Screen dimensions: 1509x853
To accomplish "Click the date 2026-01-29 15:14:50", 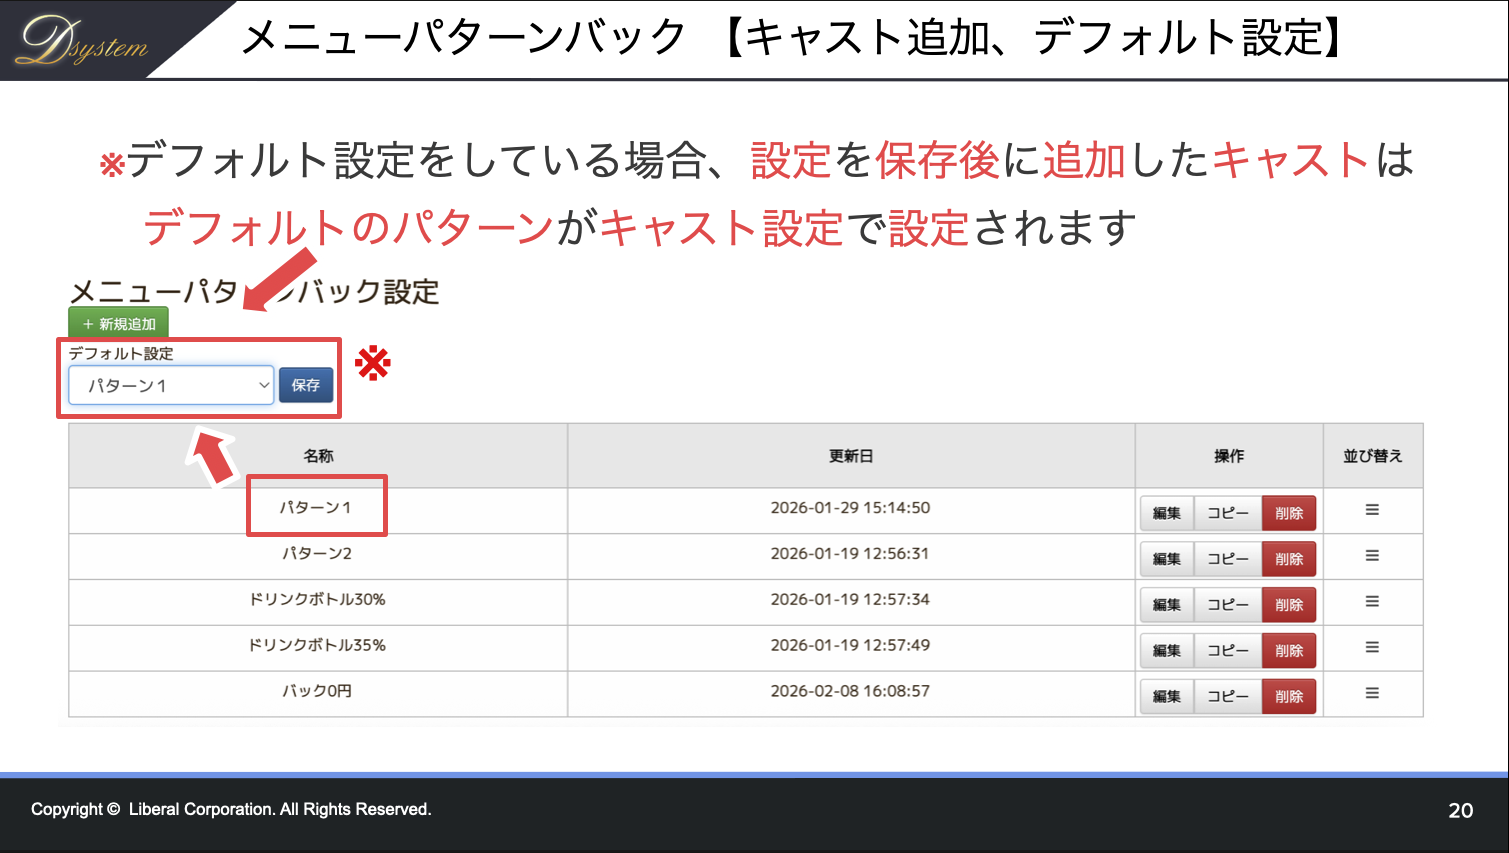I will pyautogui.click(x=850, y=508).
